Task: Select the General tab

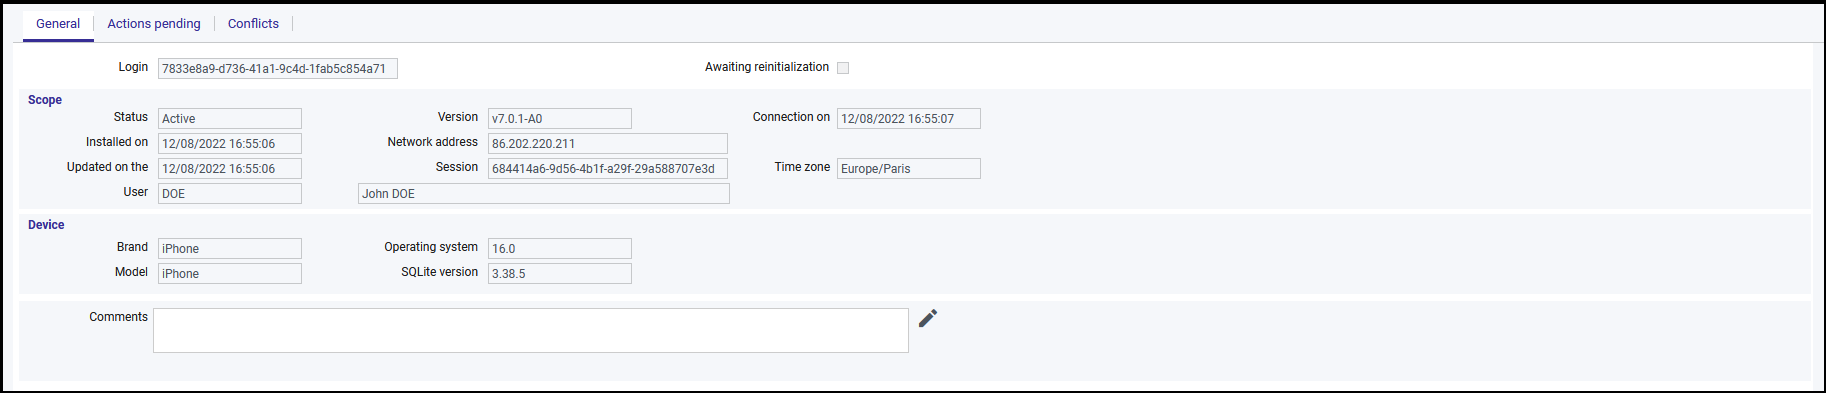Action: (x=58, y=24)
